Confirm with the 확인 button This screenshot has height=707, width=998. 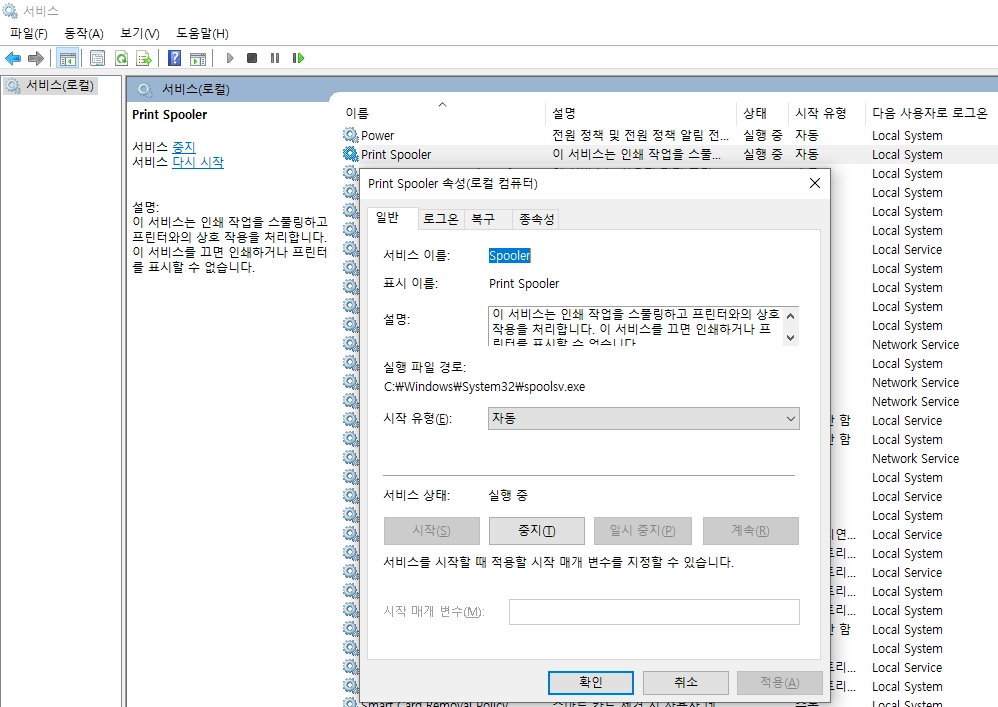click(x=591, y=683)
